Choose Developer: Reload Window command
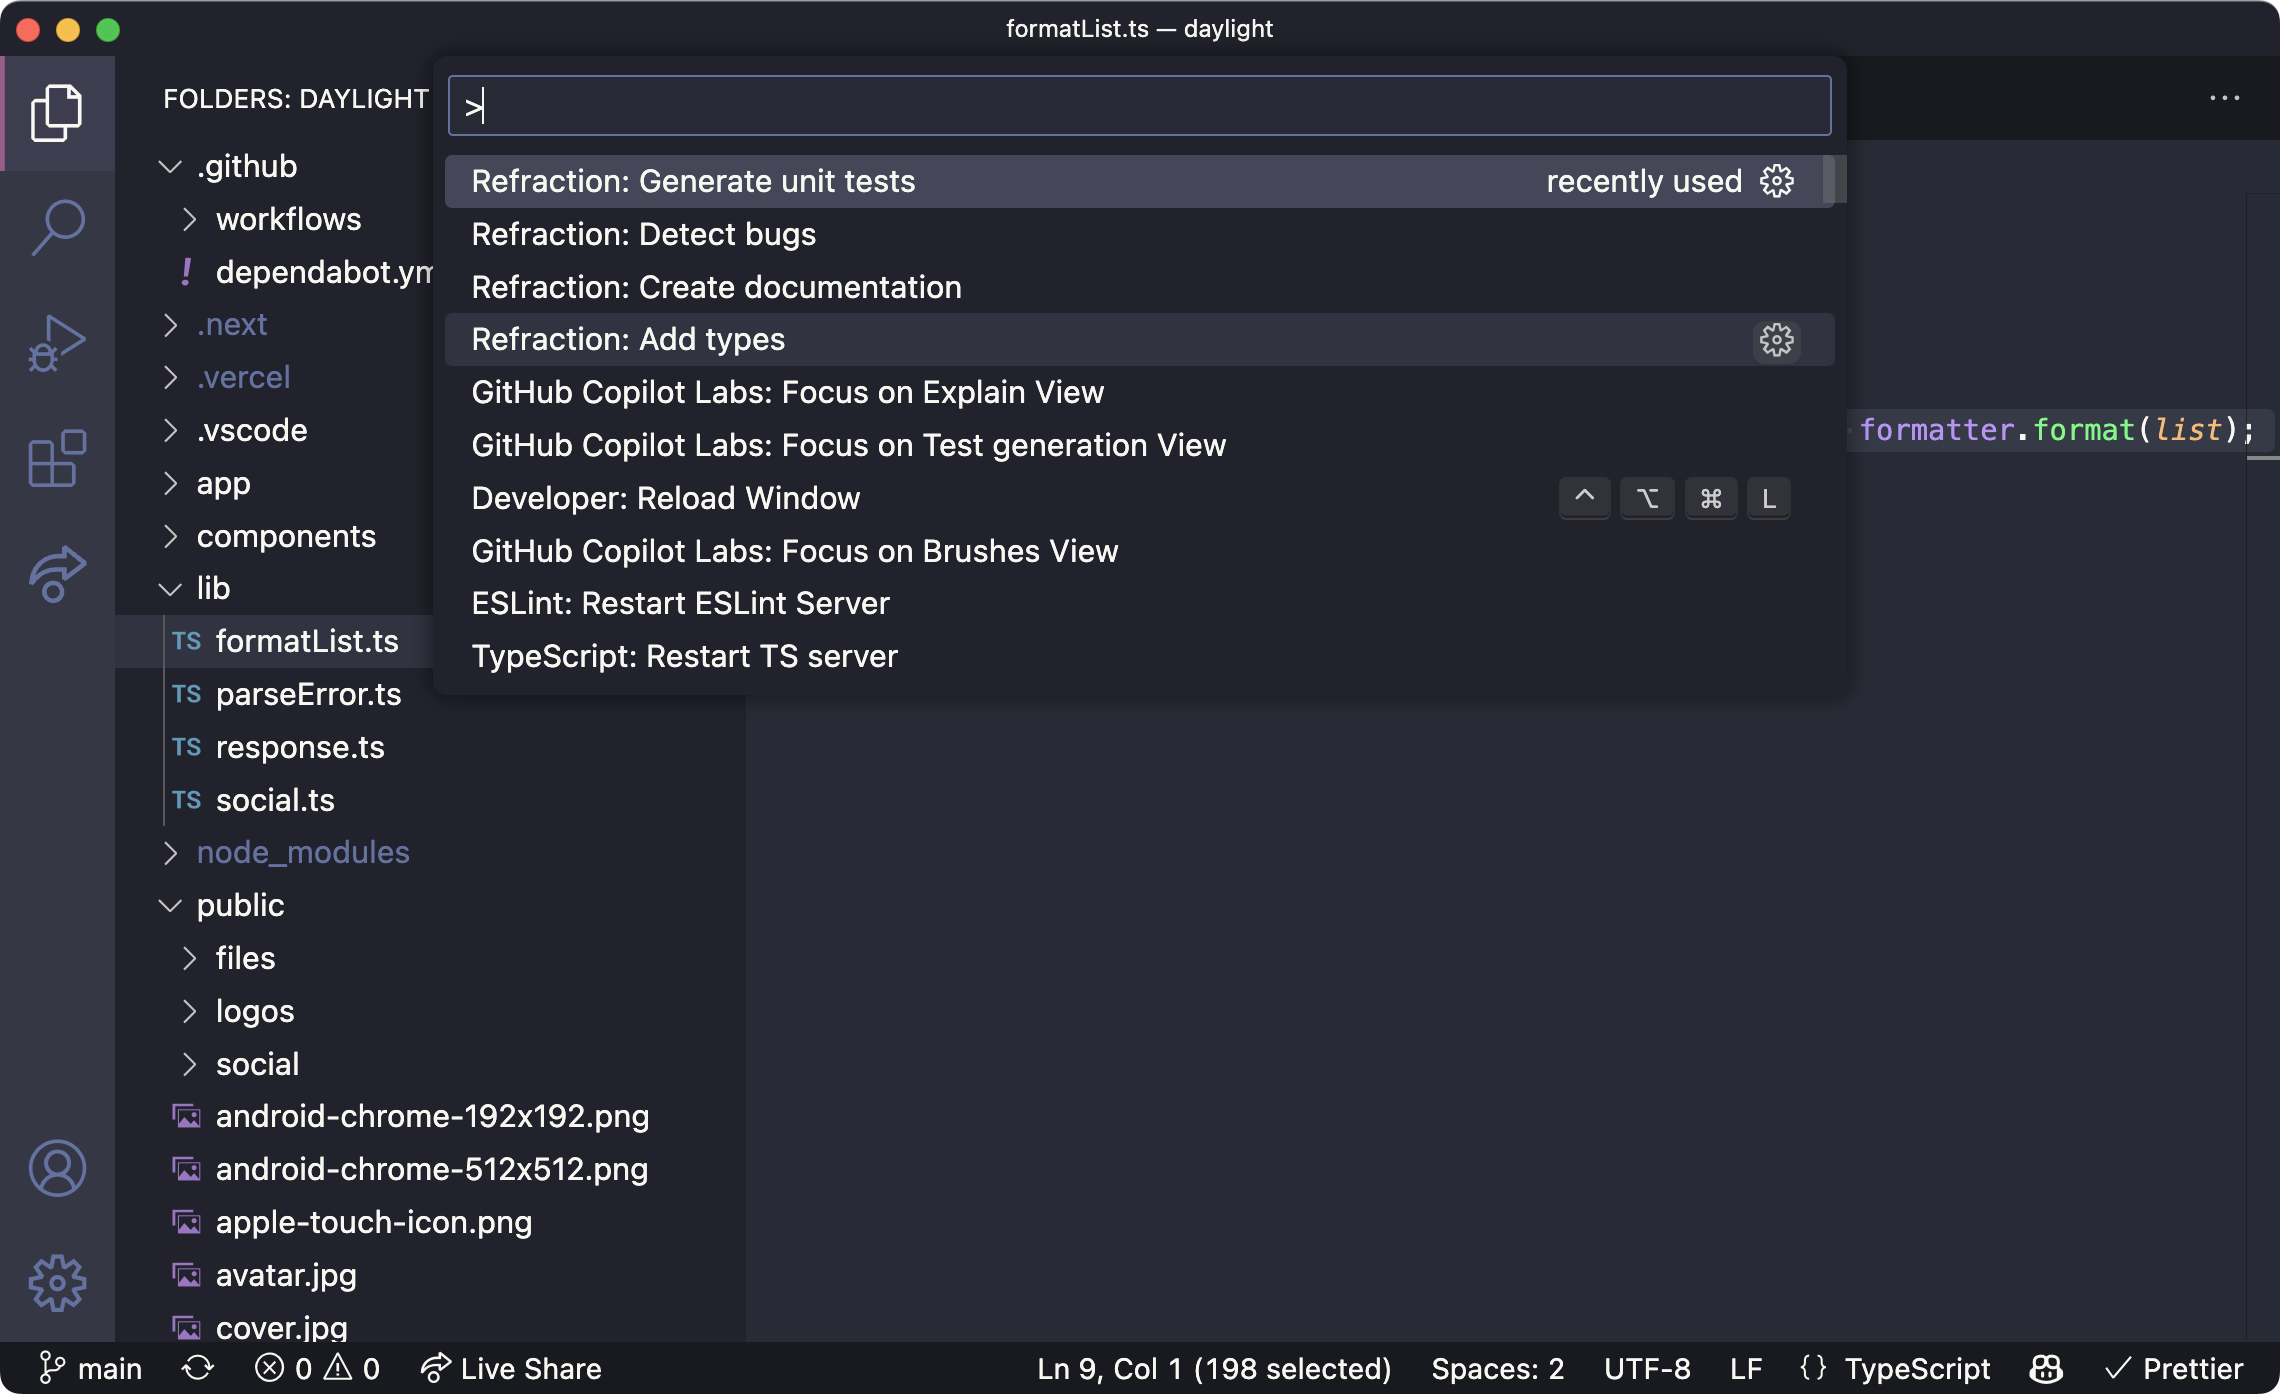 (x=1139, y=498)
